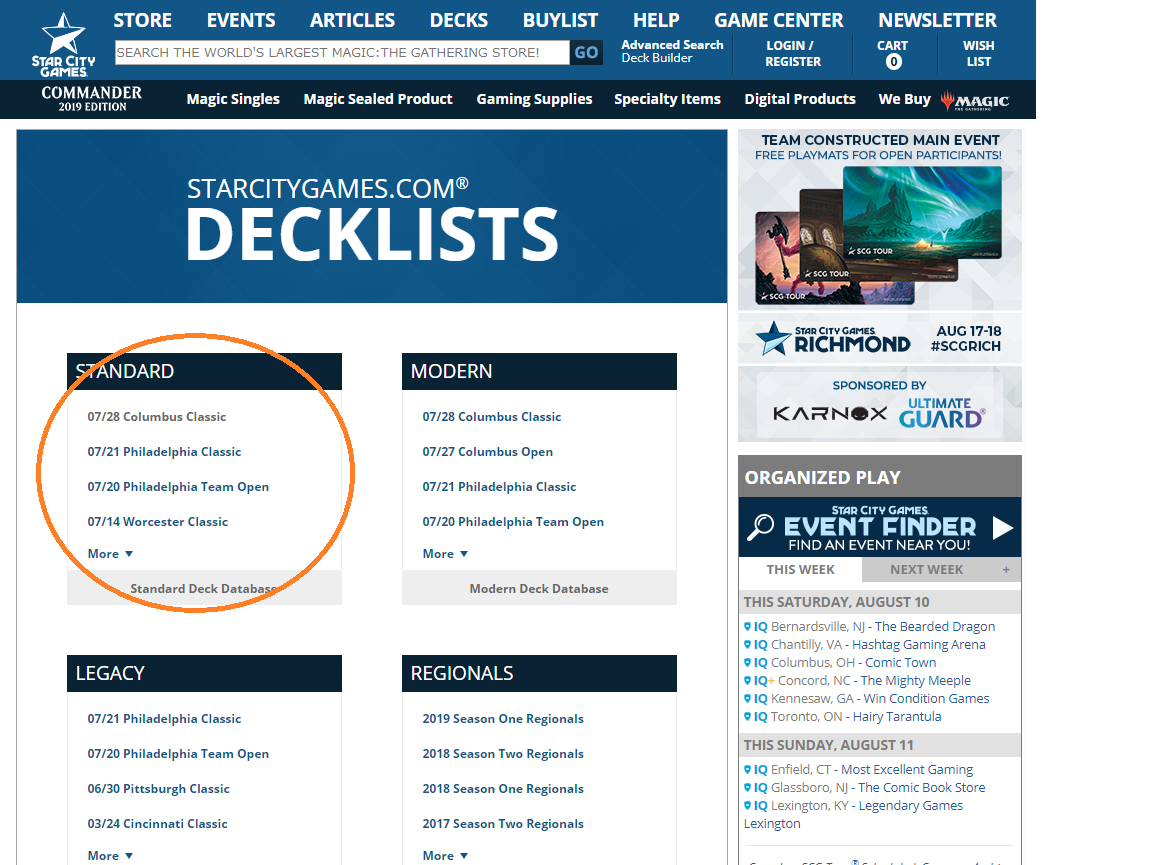Open Legacy 03/24 Cincinnati Classic
The image size is (1152, 865).
tap(157, 824)
